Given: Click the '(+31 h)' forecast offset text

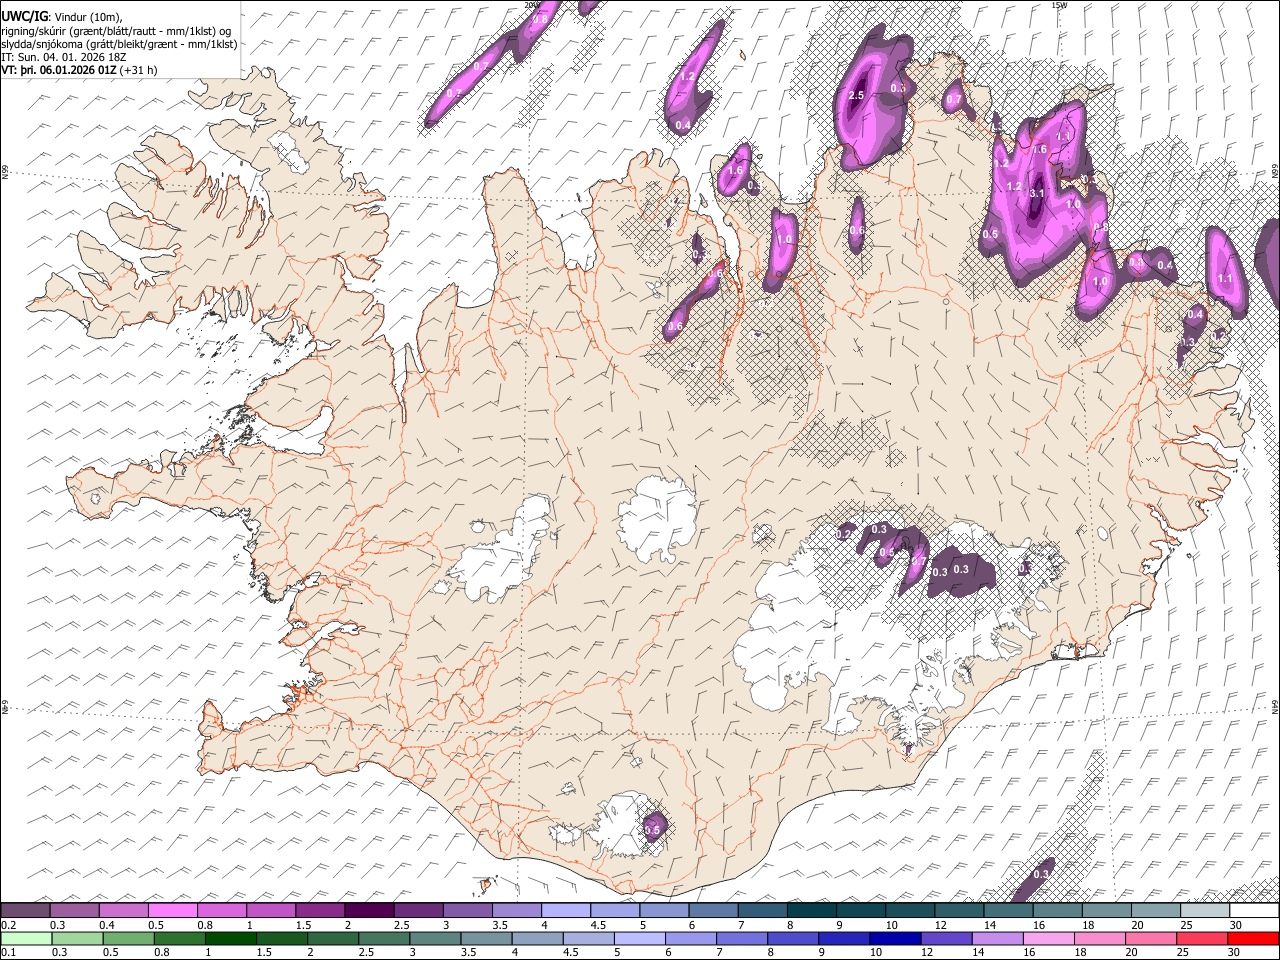Looking at the screenshot, I should pyautogui.click(x=137, y=70).
